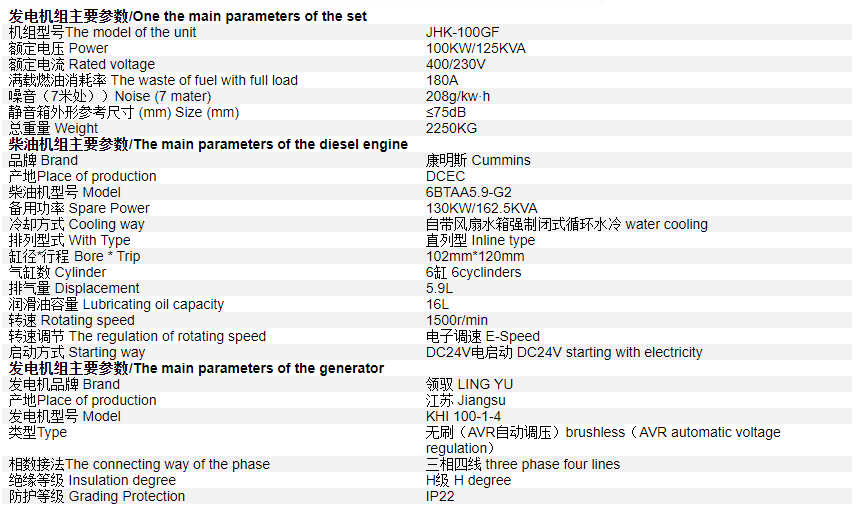Select the 100KW/125KVA power value
Screen dimensions: 862x515
(476, 48)
